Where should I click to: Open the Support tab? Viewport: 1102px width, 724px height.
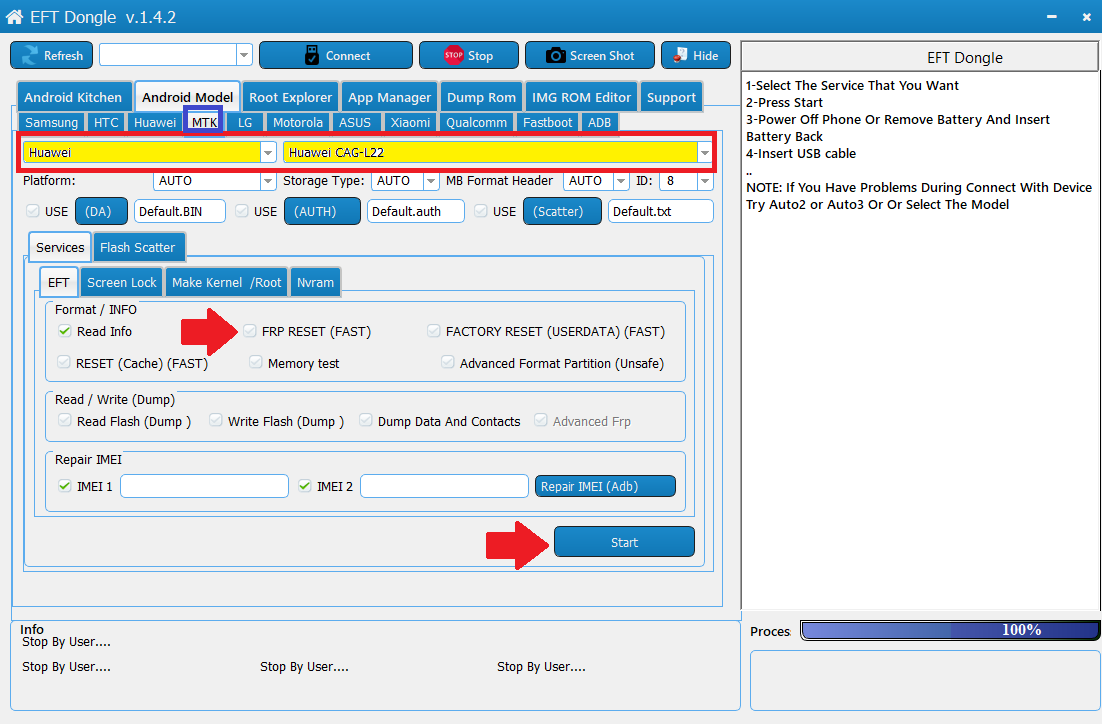tap(671, 97)
